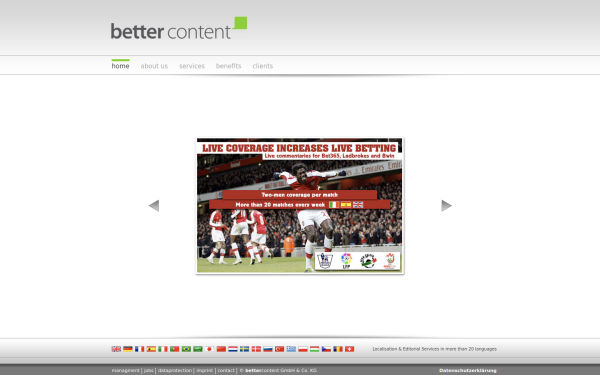Select the German flag in footer
The image size is (600, 375).
pyautogui.click(x=128, y=349)
